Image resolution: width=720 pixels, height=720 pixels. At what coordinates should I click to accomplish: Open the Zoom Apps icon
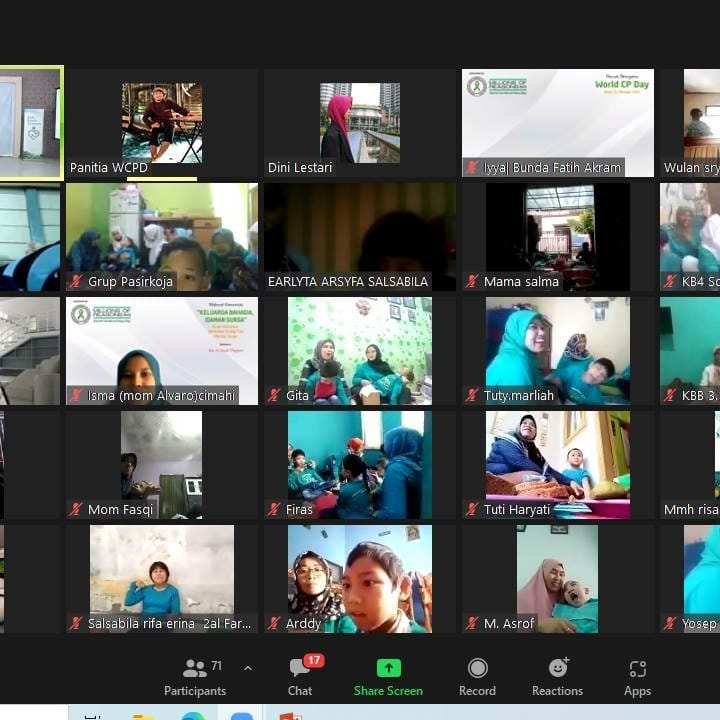[638, 669]
